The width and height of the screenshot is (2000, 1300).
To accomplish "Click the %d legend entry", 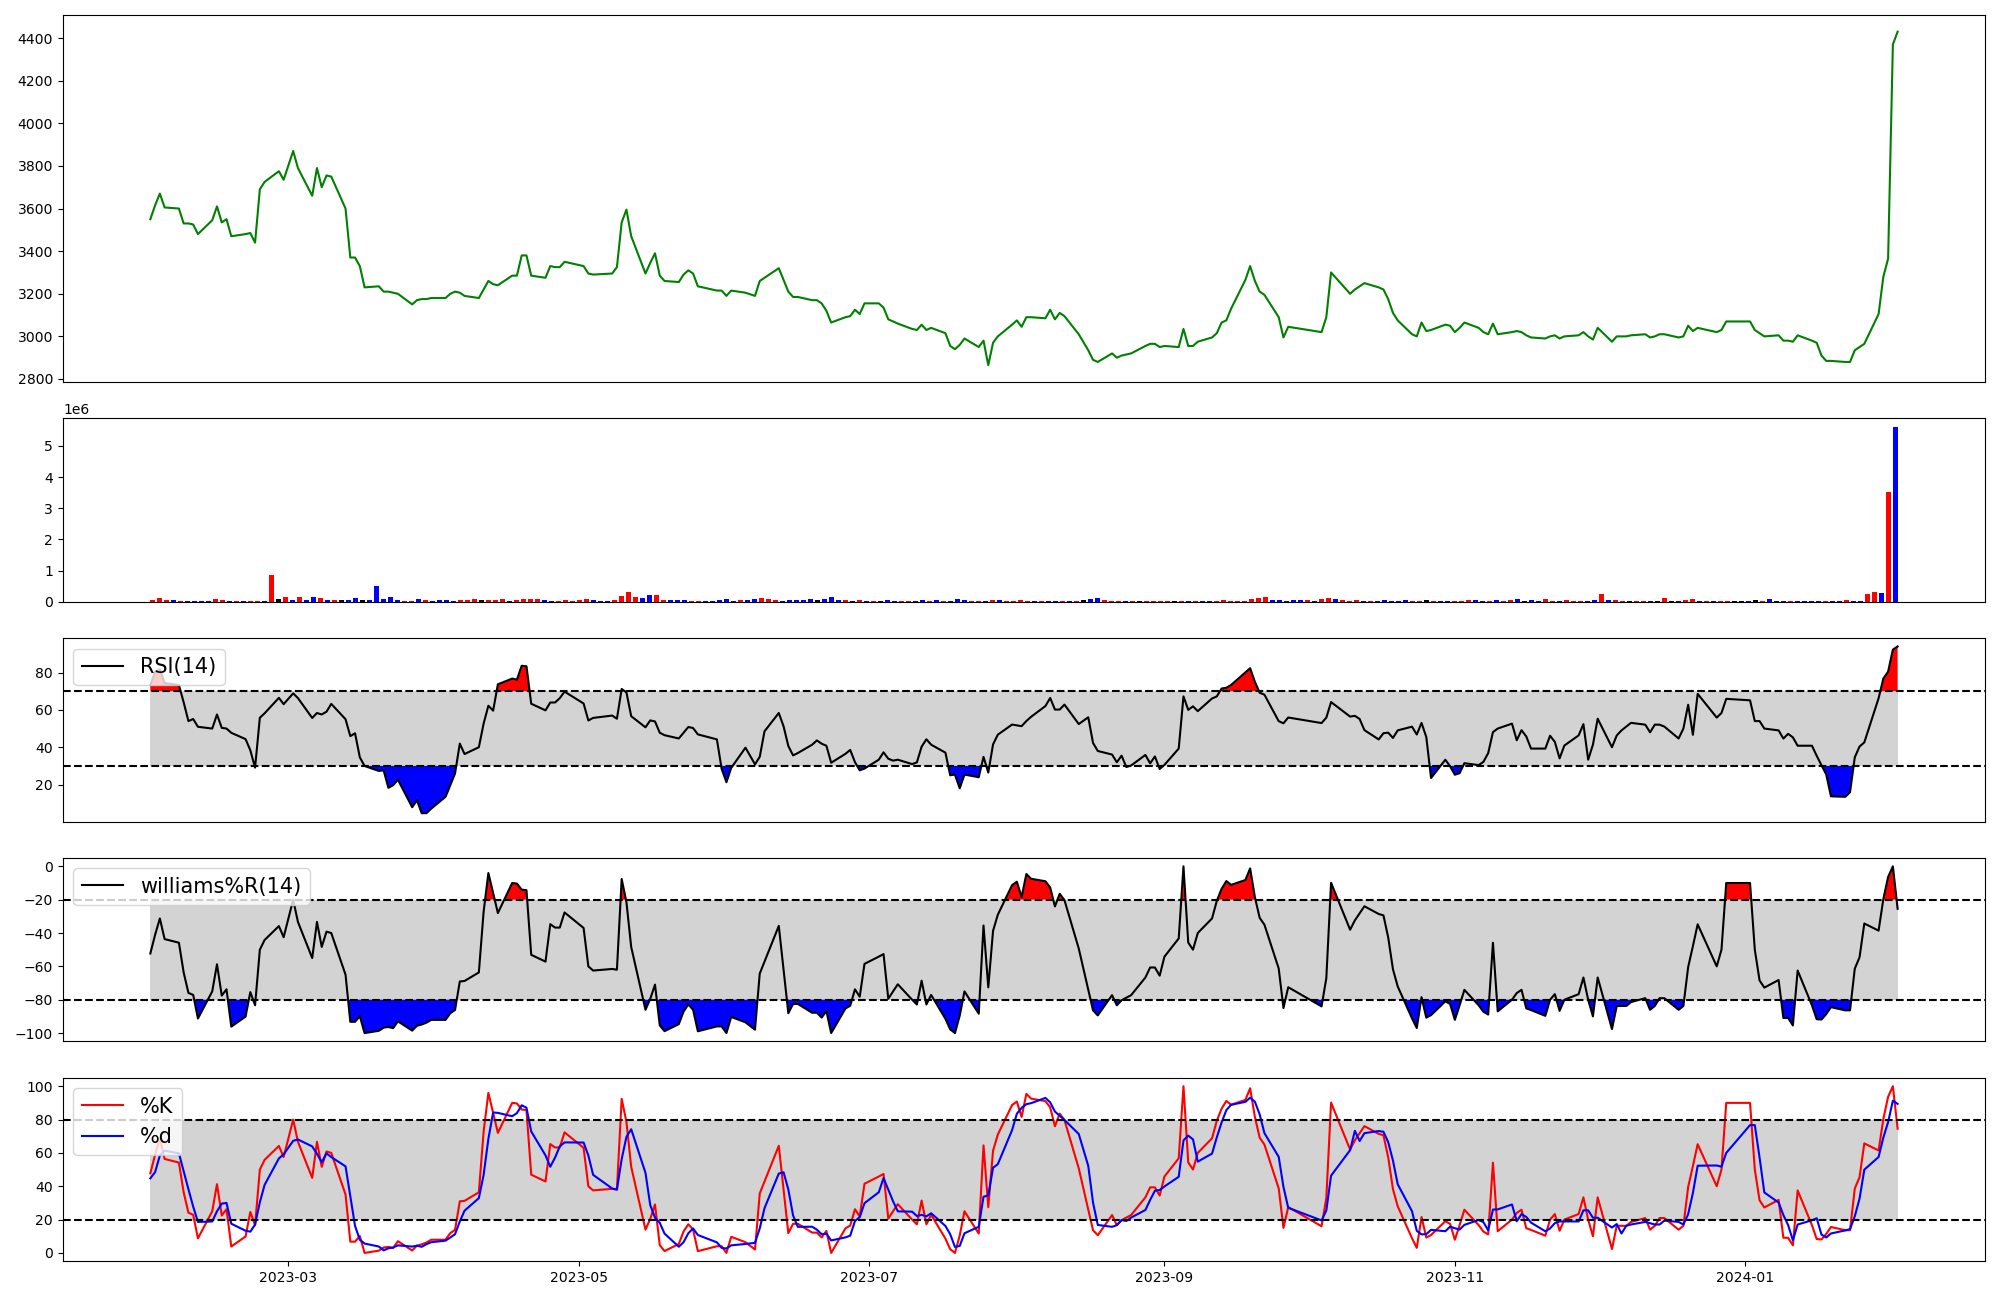I will pos(156,1136).
